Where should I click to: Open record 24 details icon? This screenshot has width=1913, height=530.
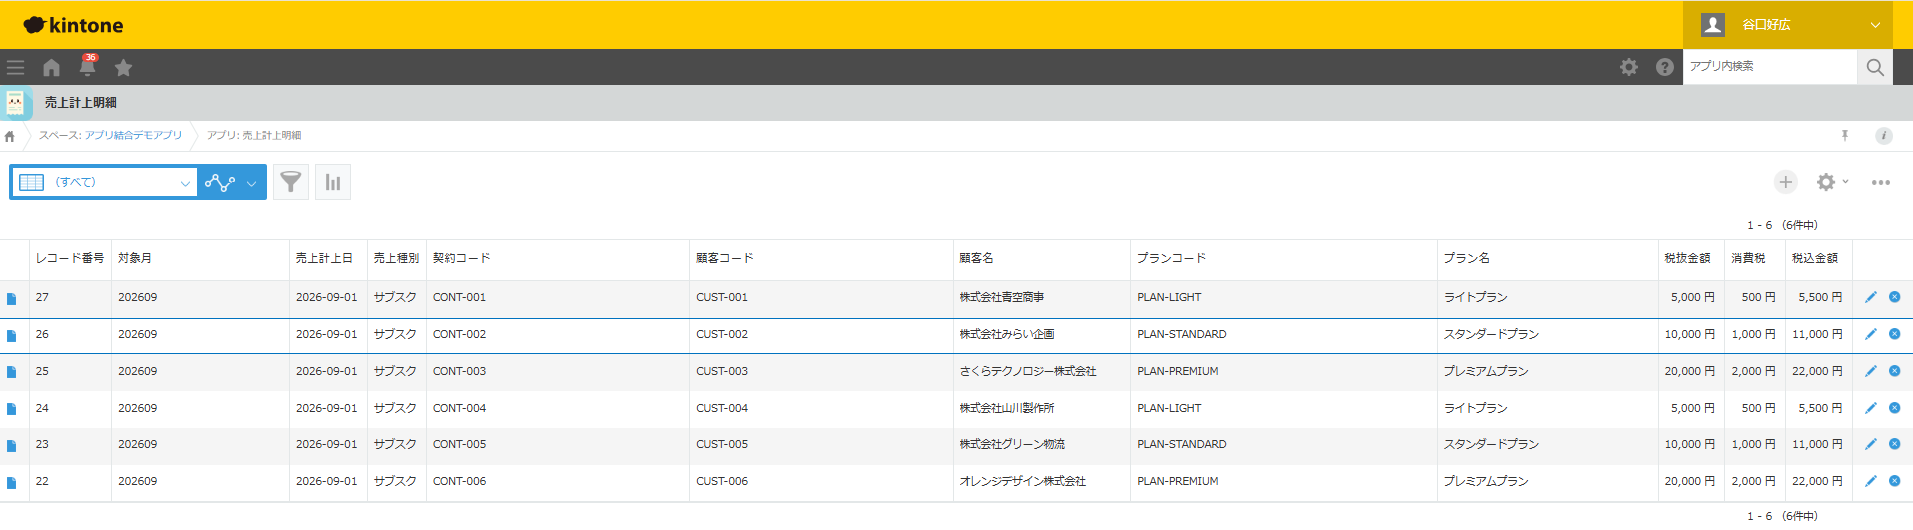(12, 409)
